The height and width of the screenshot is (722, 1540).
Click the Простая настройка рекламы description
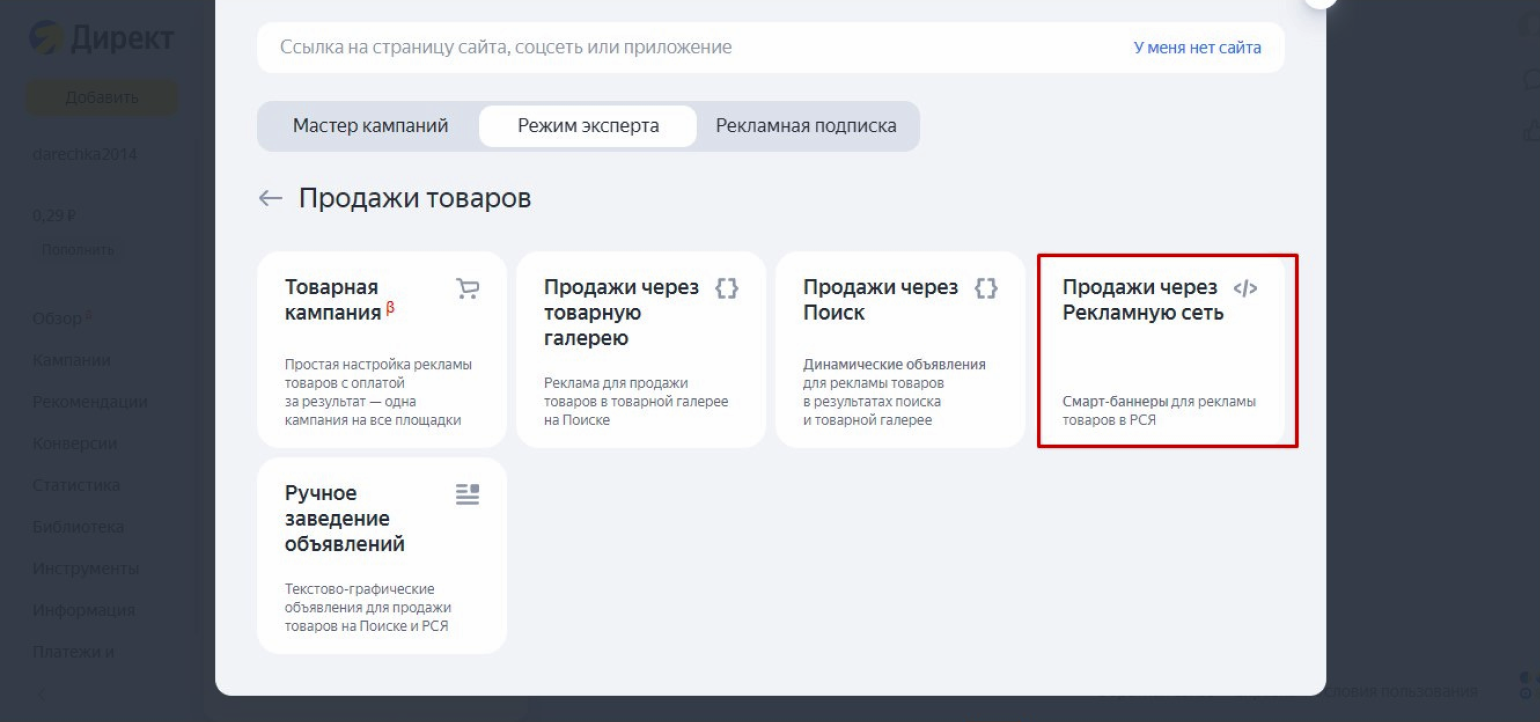[379, 393]
